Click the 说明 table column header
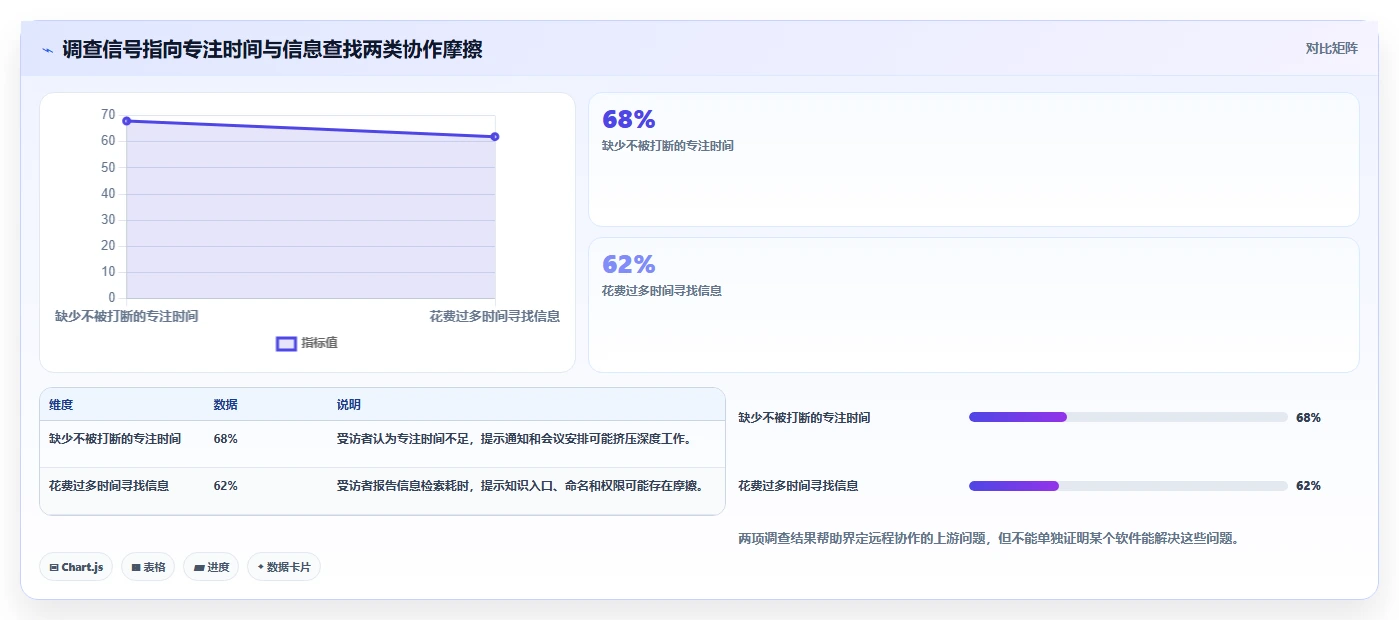Screen dimensions: 1399x620 [x=349, y=405]
